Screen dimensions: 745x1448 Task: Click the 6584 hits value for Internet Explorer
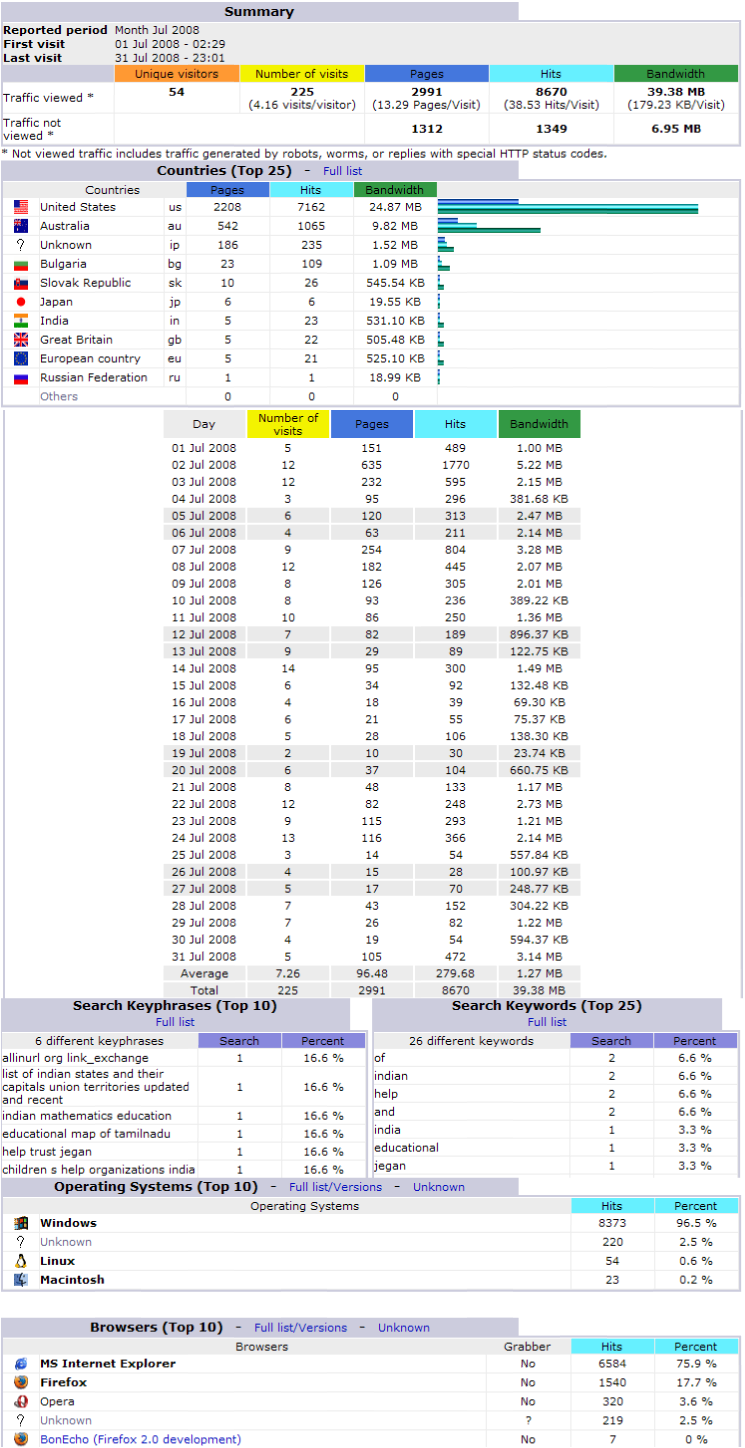pos(612,1364)
